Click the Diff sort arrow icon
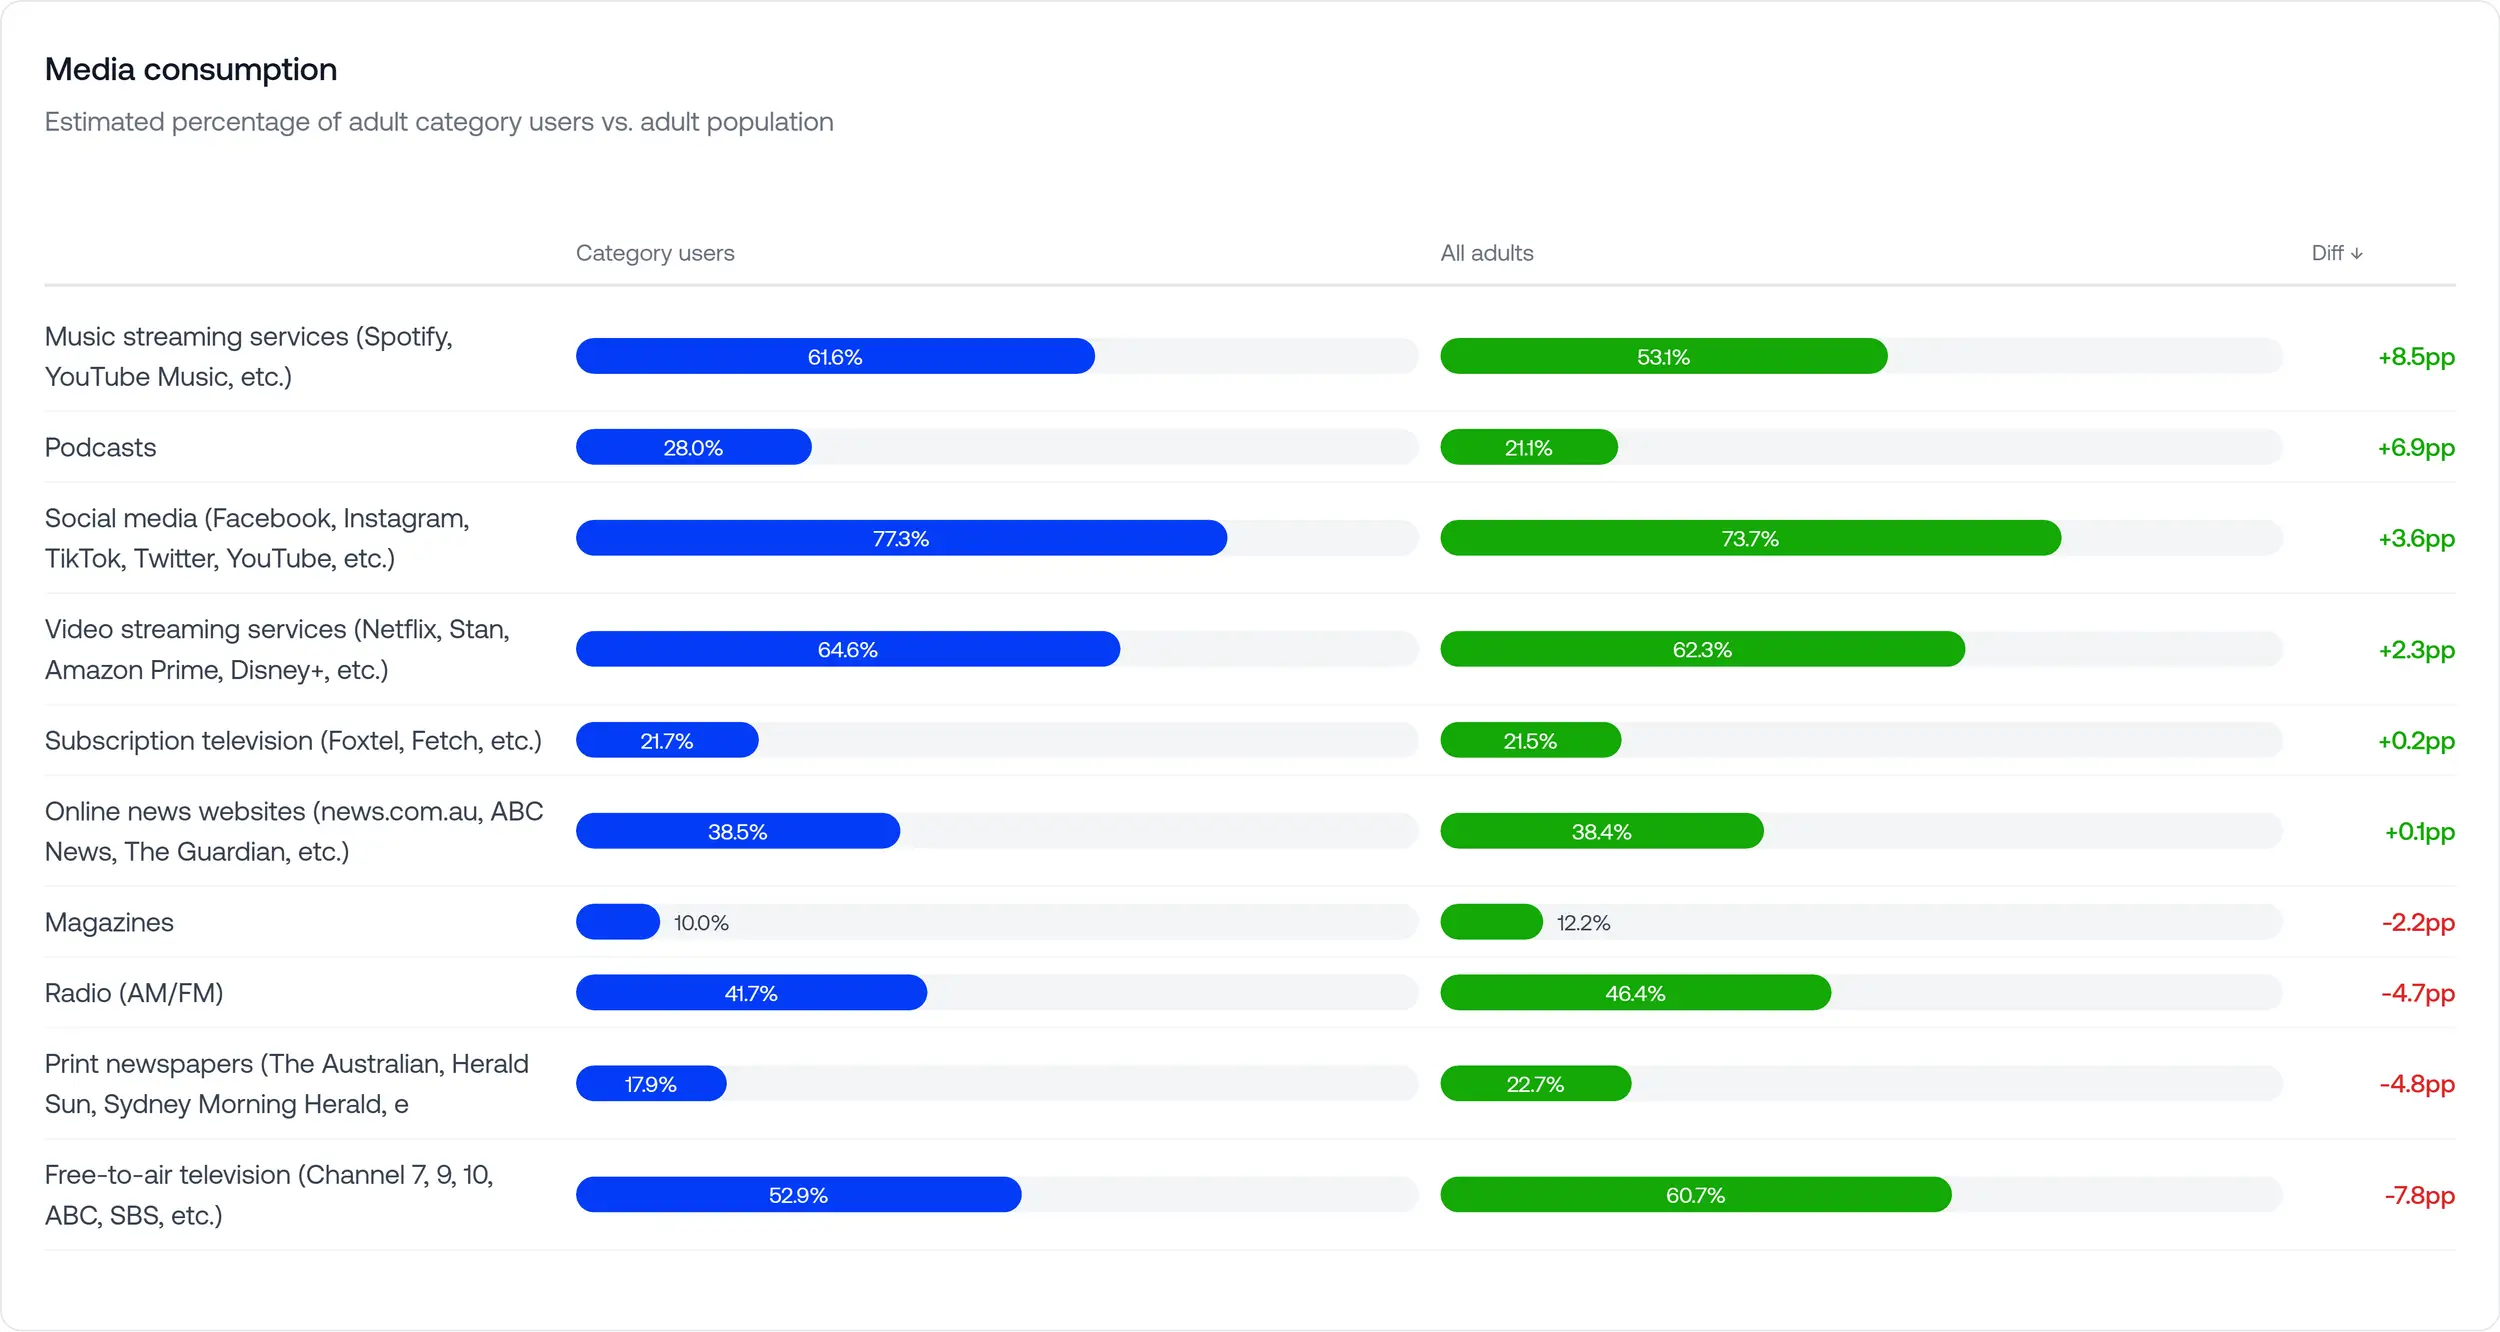This screenshot has height=1332, width=2500. pos(2357,254)
